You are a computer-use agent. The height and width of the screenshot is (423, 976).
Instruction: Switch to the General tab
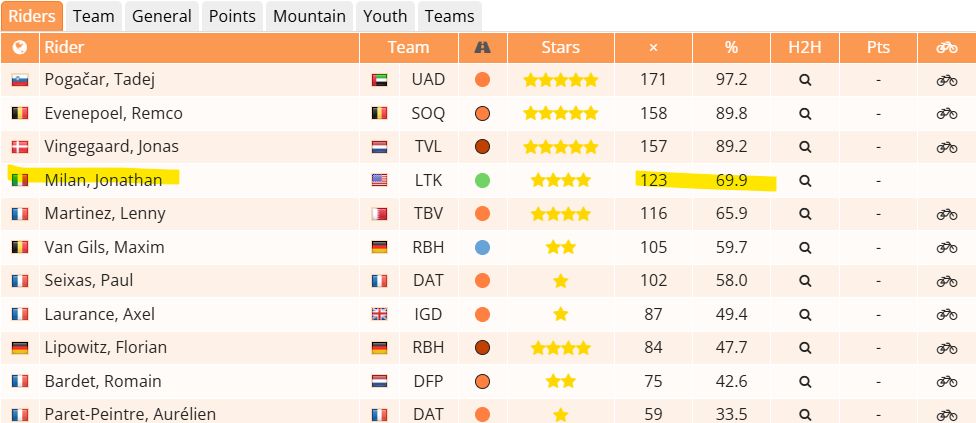point(162,16)
